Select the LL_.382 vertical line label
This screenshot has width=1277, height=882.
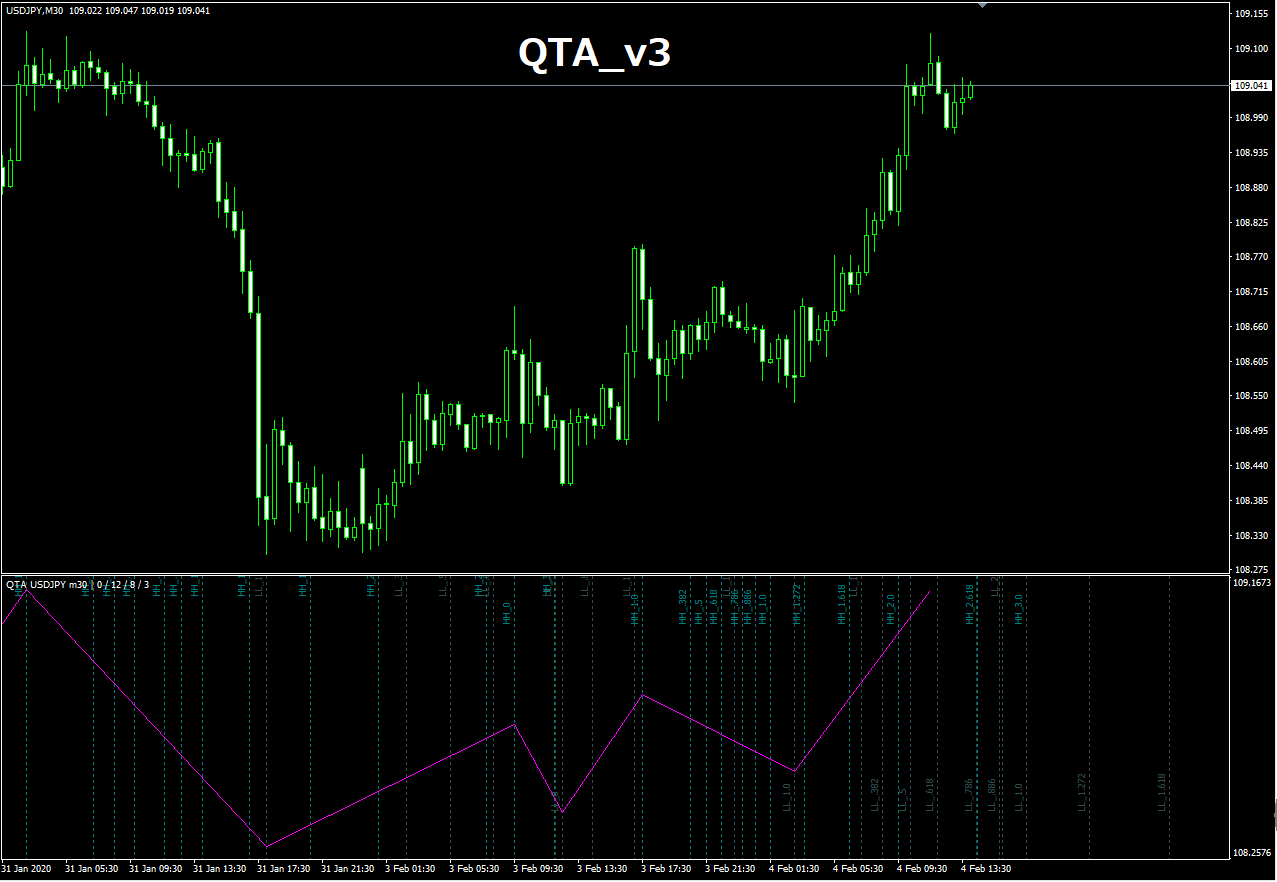click(x=875, y=795)
